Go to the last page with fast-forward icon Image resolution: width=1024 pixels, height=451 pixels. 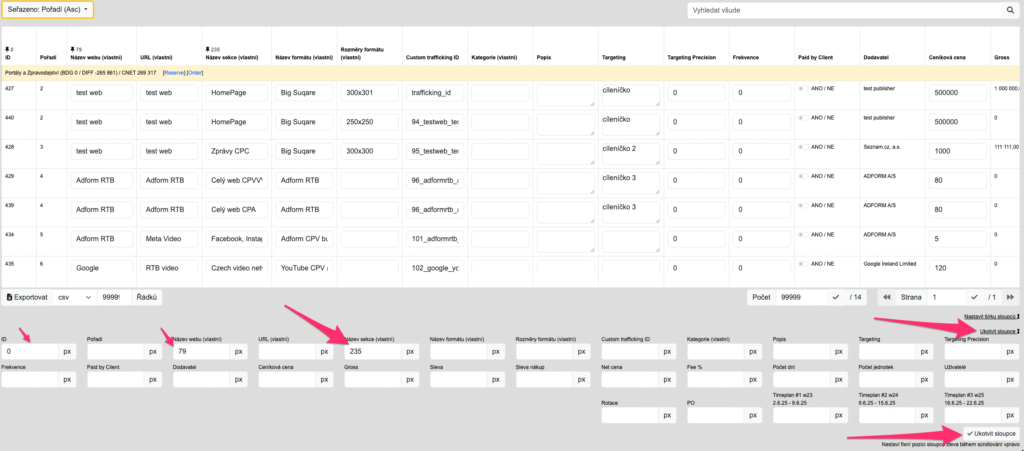point(1011,297)
